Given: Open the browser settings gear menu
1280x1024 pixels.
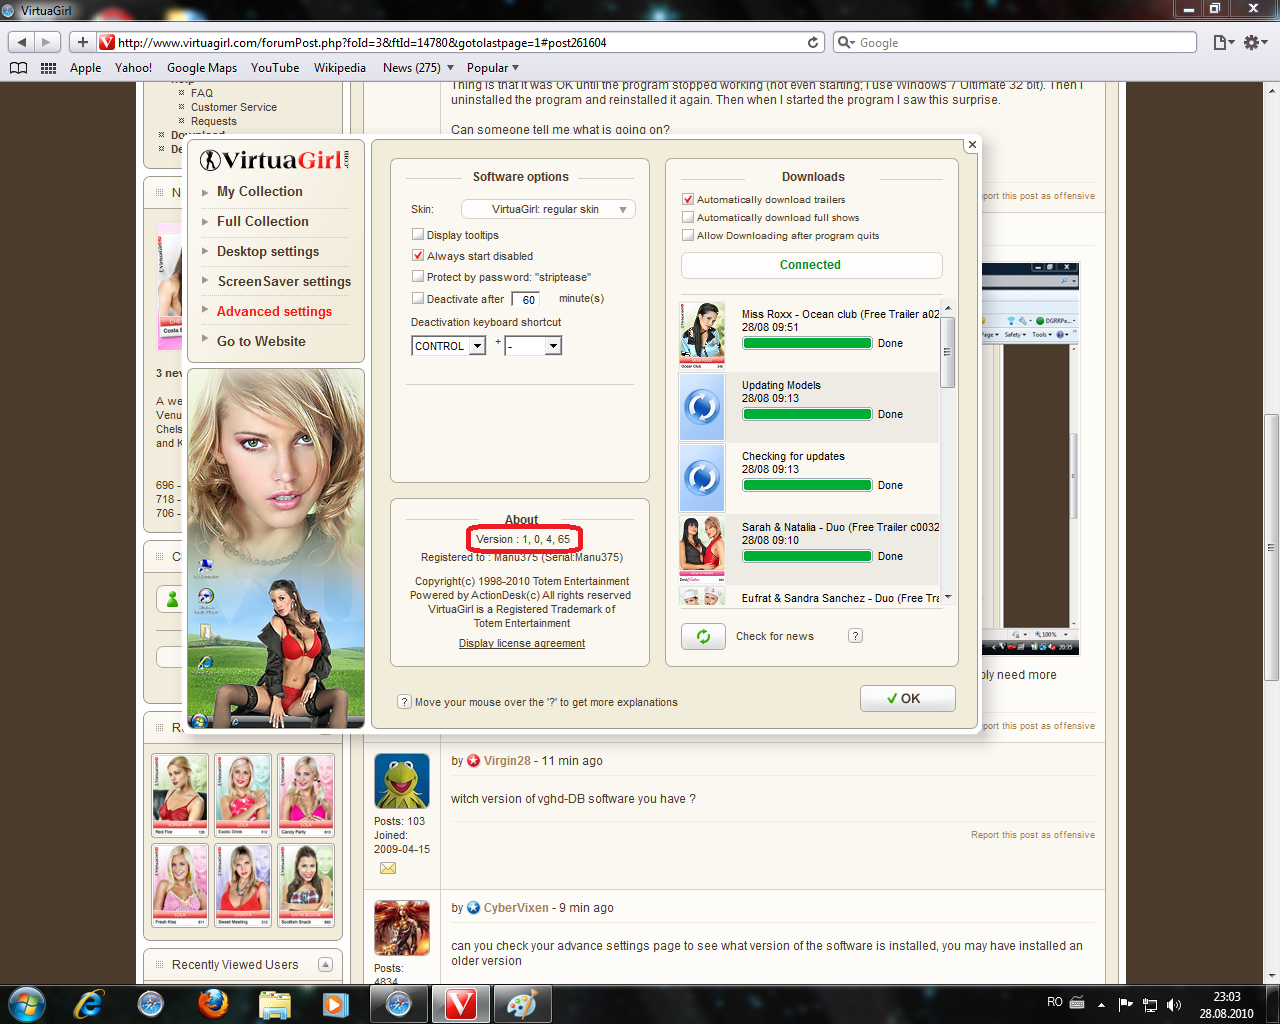Looking at the screenshot, I should coord(1256,42).
